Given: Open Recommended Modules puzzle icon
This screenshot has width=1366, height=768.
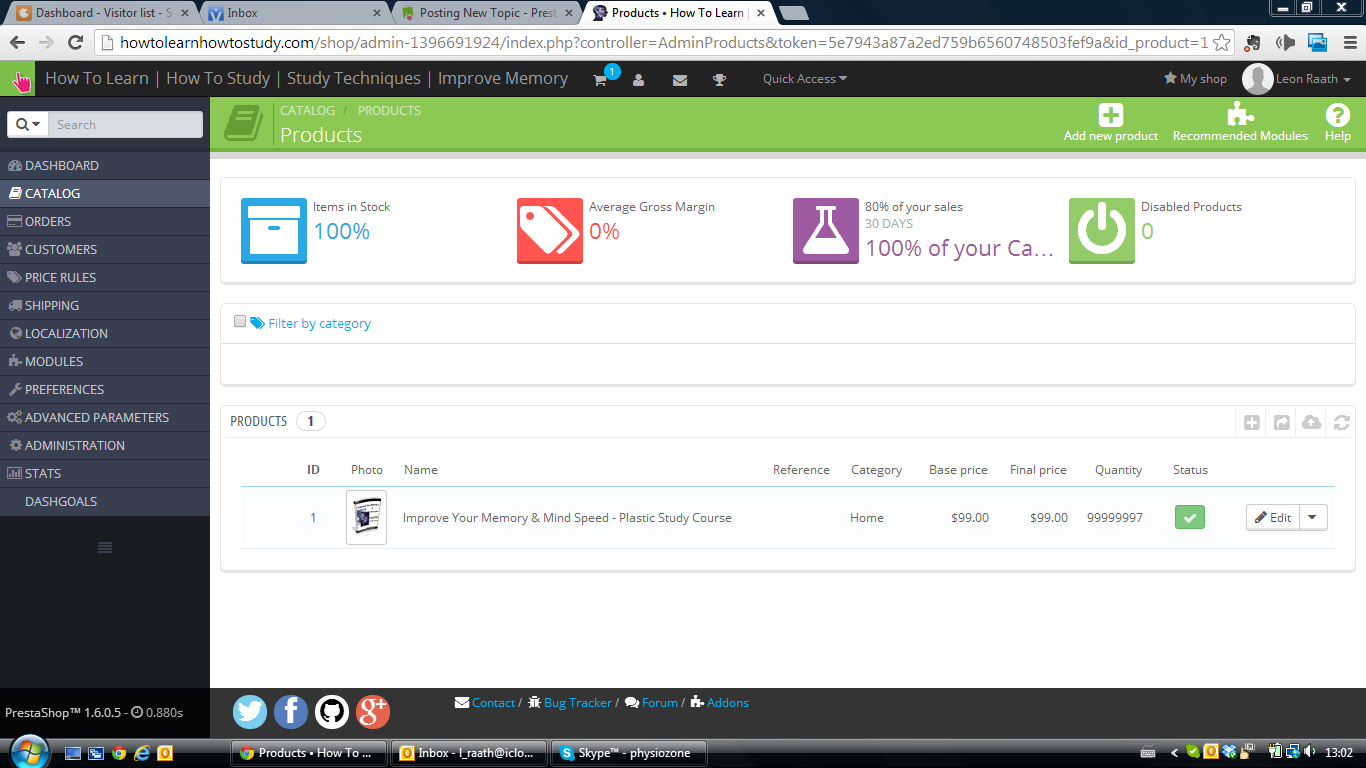Looking at the screenshot, I should point(1240,114).
